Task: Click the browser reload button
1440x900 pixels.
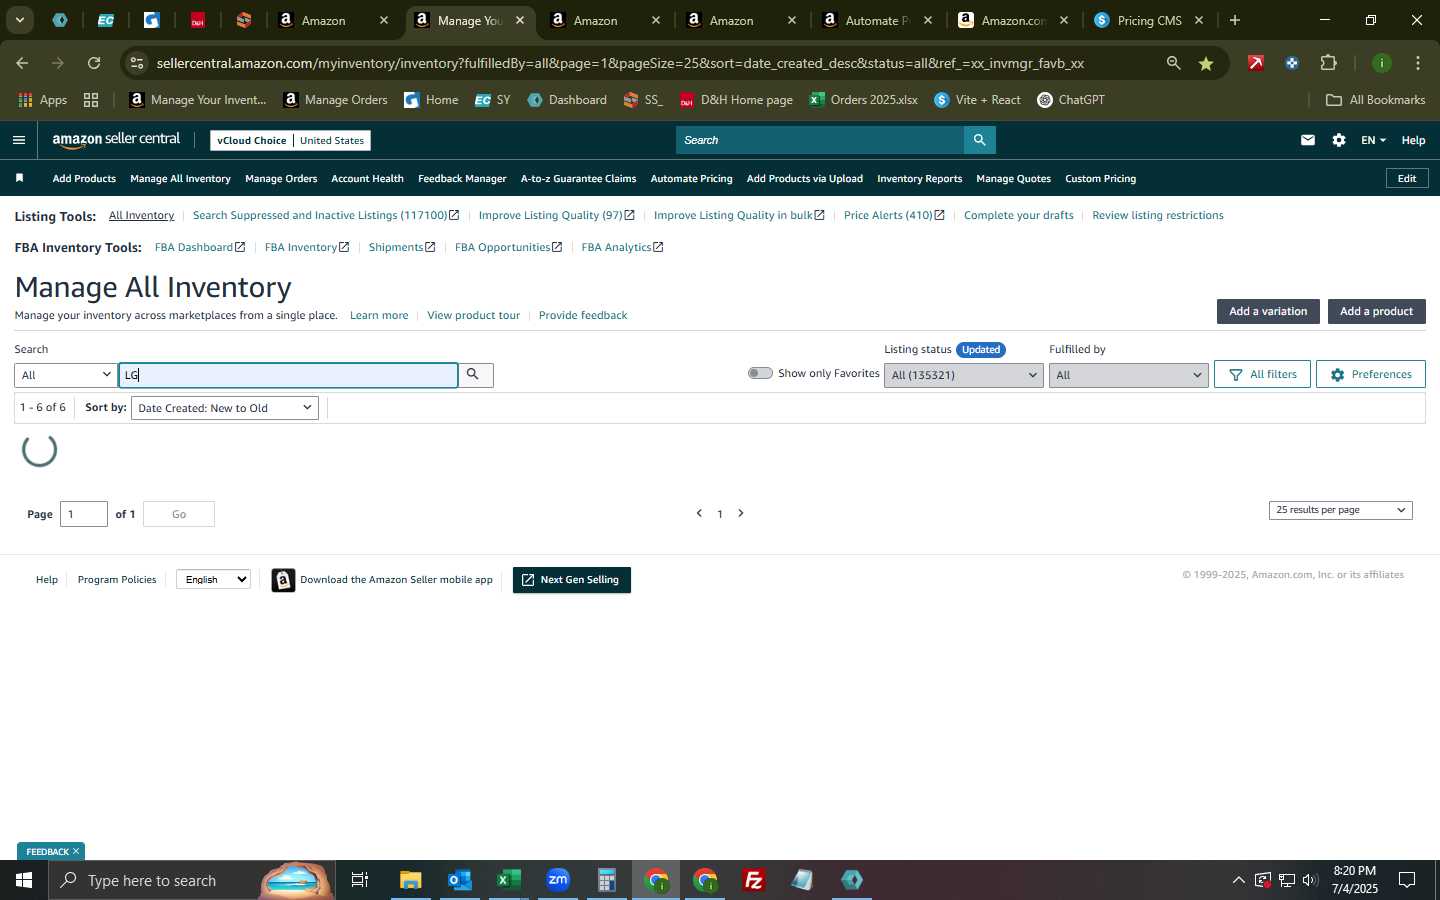Action: click(x=94, y=63)
